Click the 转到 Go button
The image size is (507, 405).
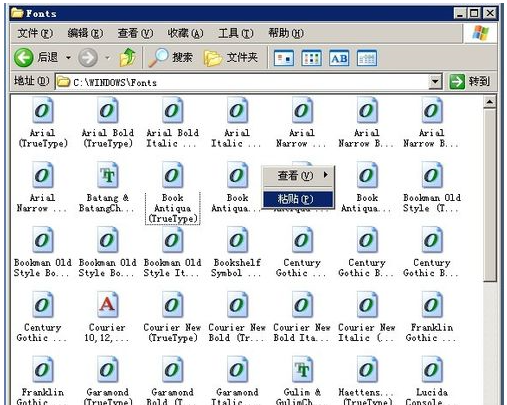(470, 82)
